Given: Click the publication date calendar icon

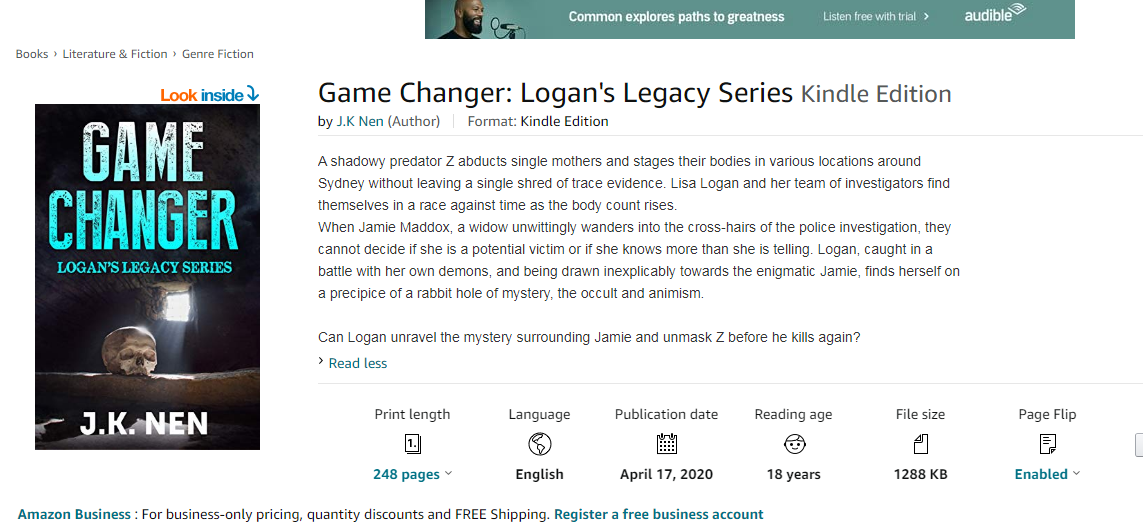Looking at the screenshot, I should 666,444.
